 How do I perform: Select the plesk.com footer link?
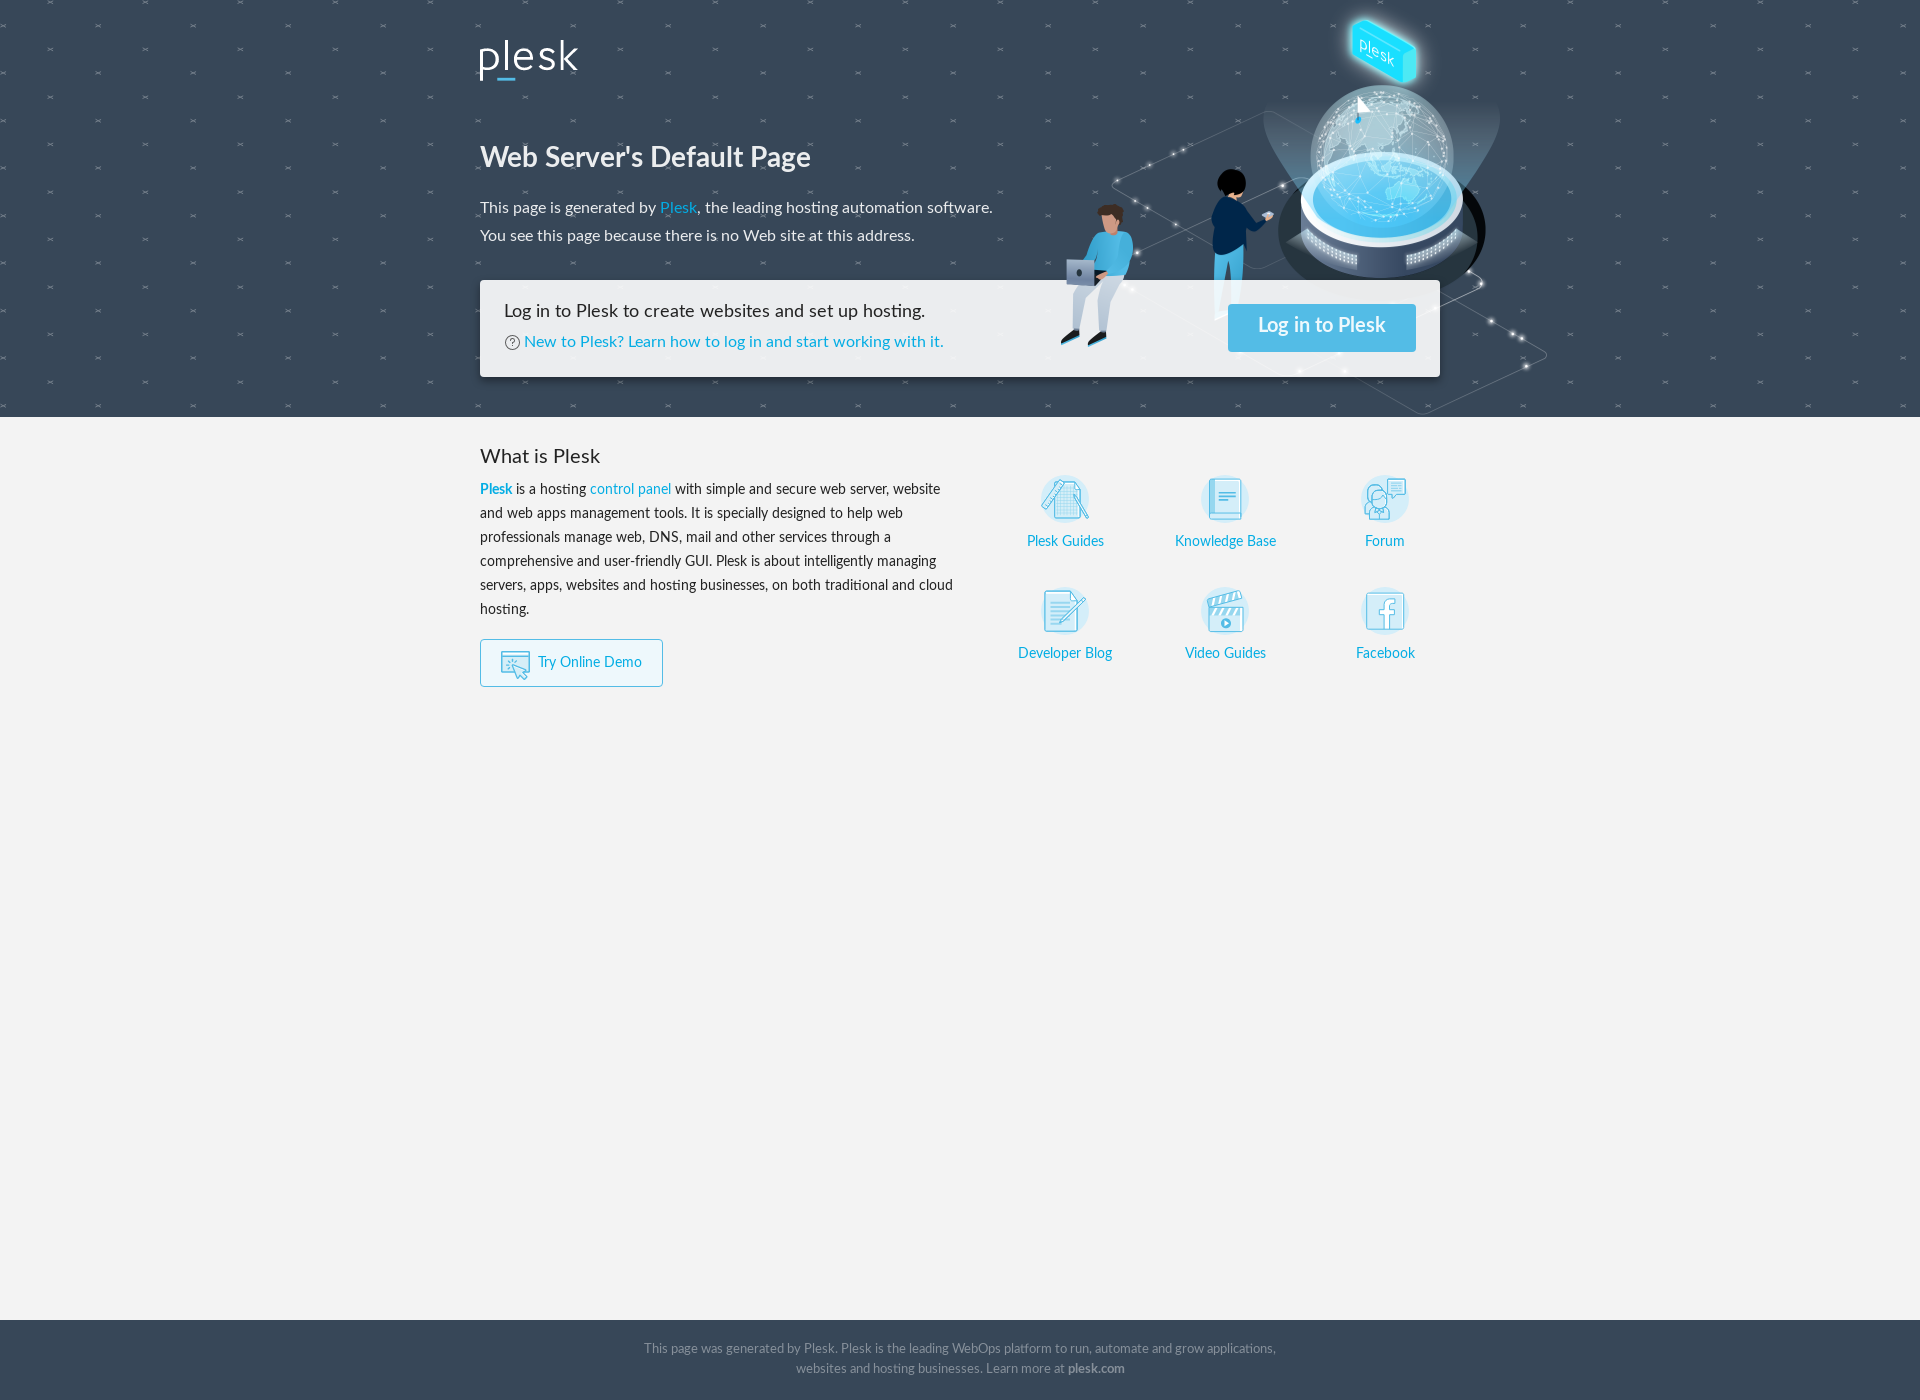1097,1369
